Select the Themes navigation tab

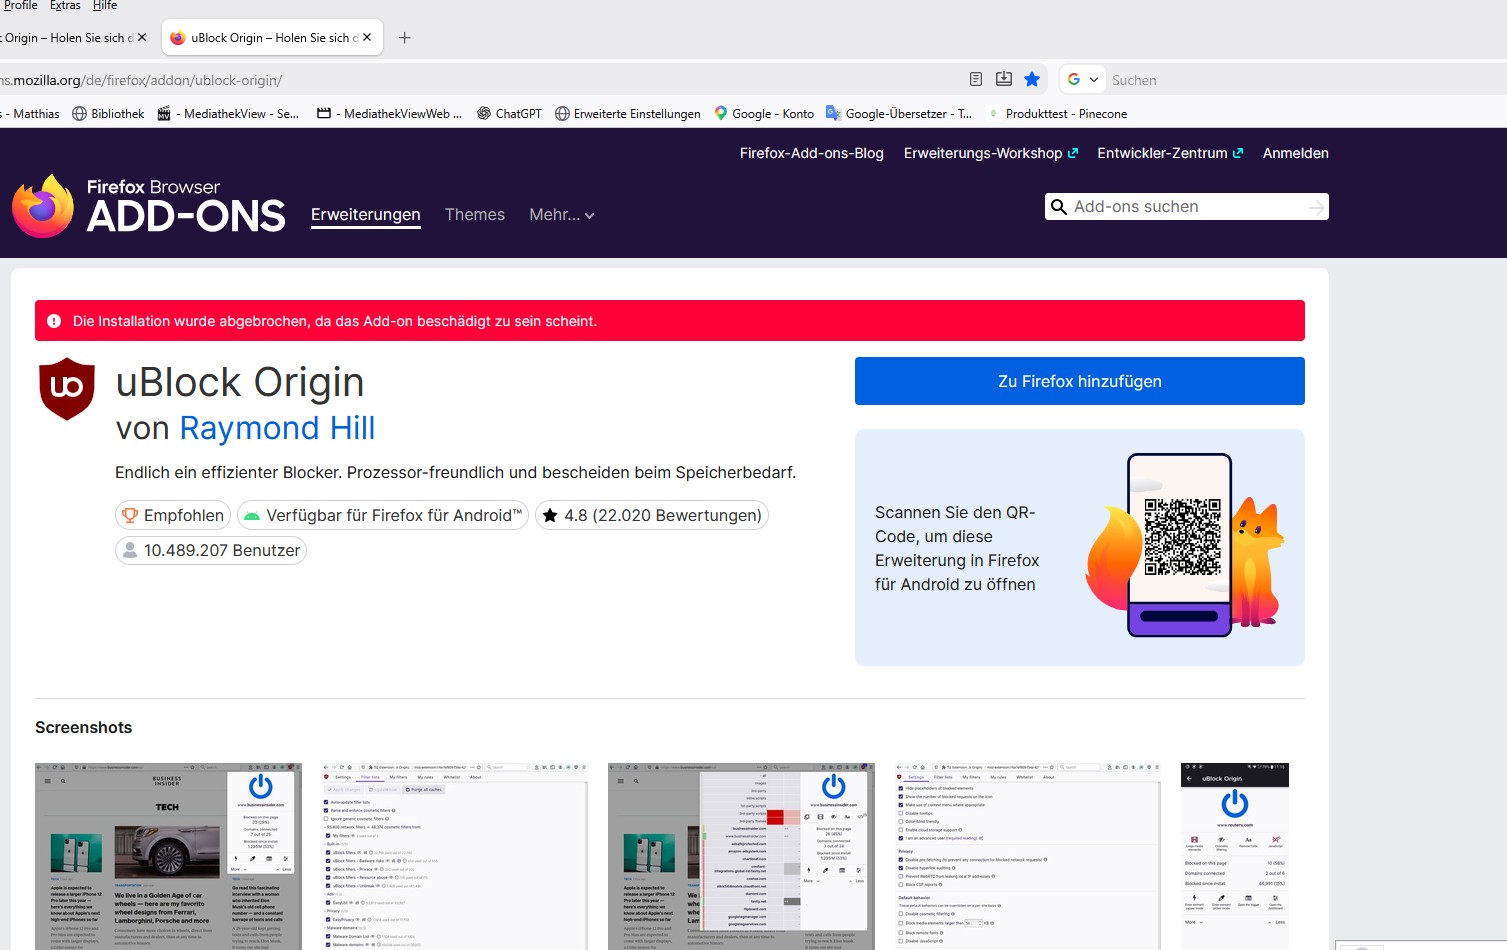(x=475, y=215)
